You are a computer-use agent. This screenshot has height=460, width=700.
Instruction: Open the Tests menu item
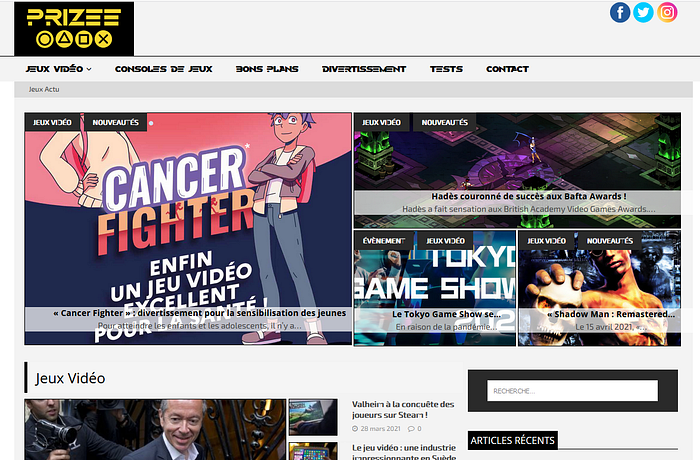446,69
